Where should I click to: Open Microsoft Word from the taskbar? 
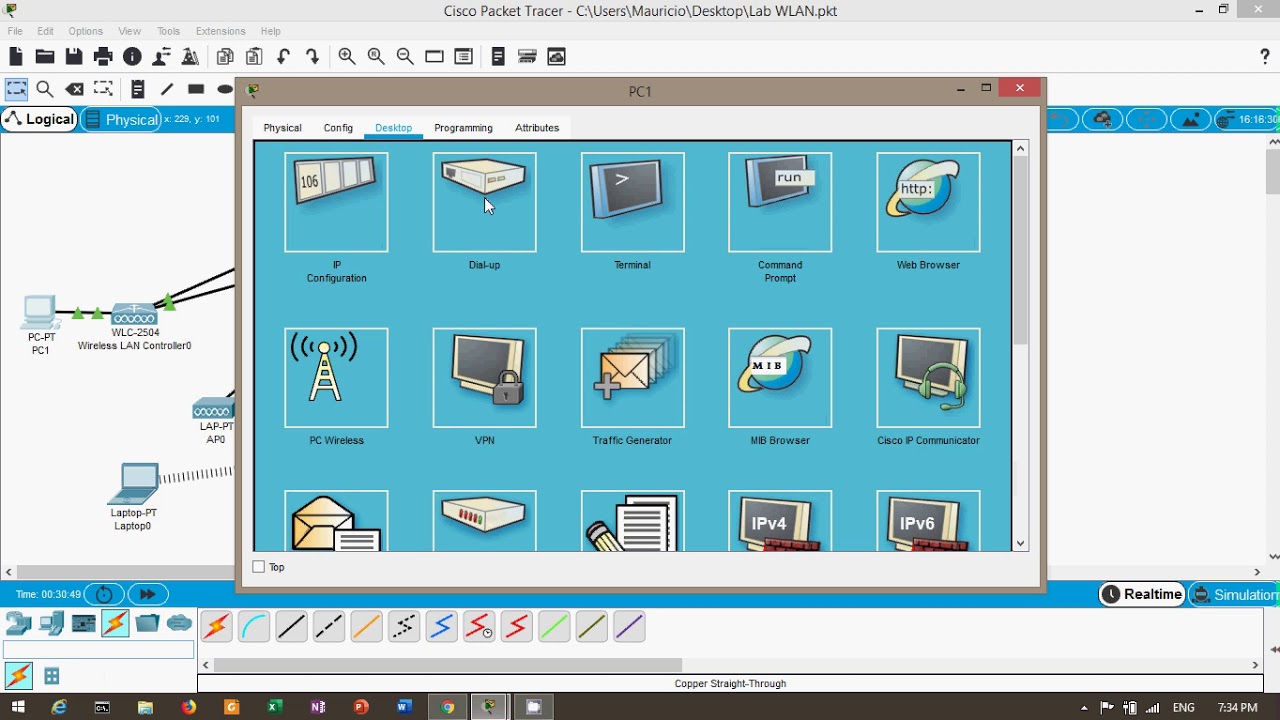[404, 707]
